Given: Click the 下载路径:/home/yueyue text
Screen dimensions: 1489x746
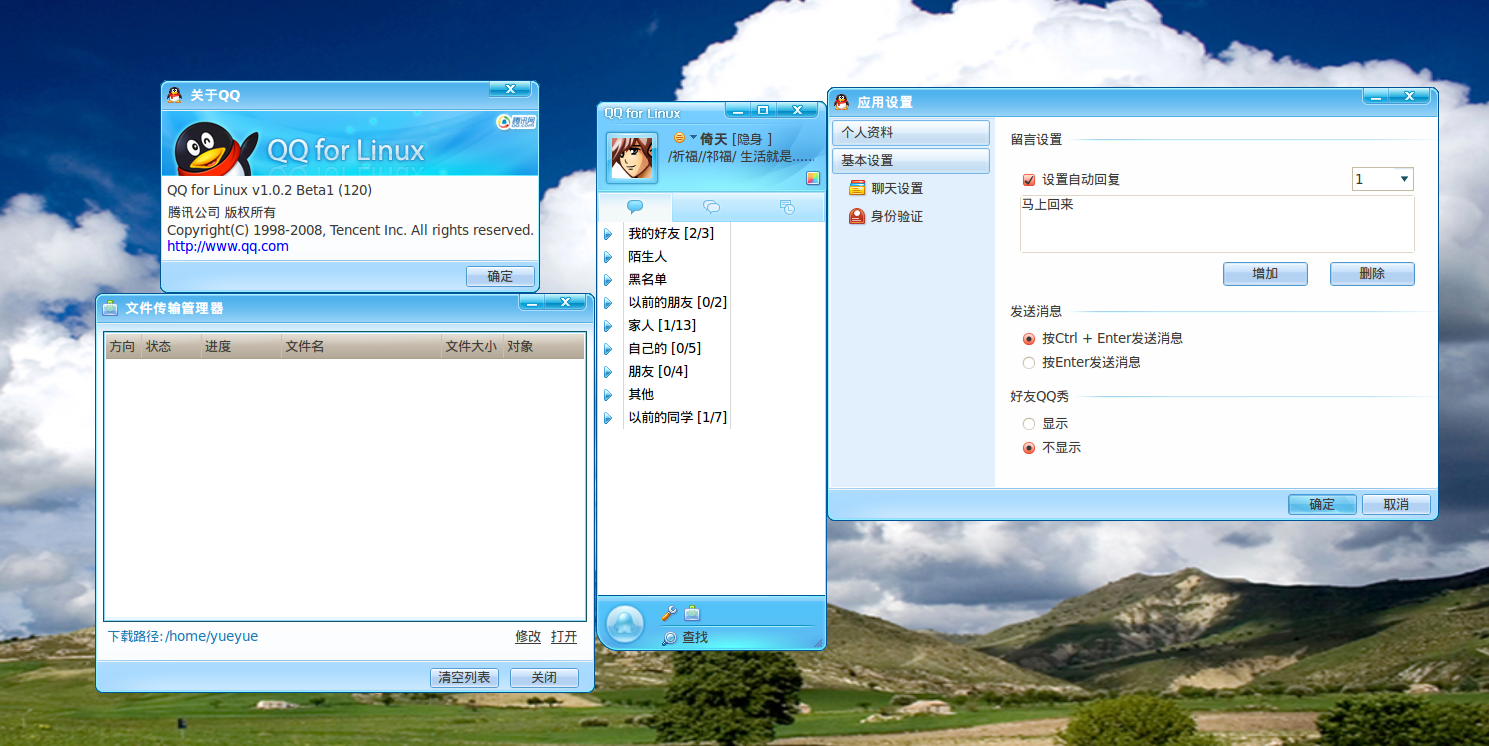Looking at the screenshot, I should 183,636.
